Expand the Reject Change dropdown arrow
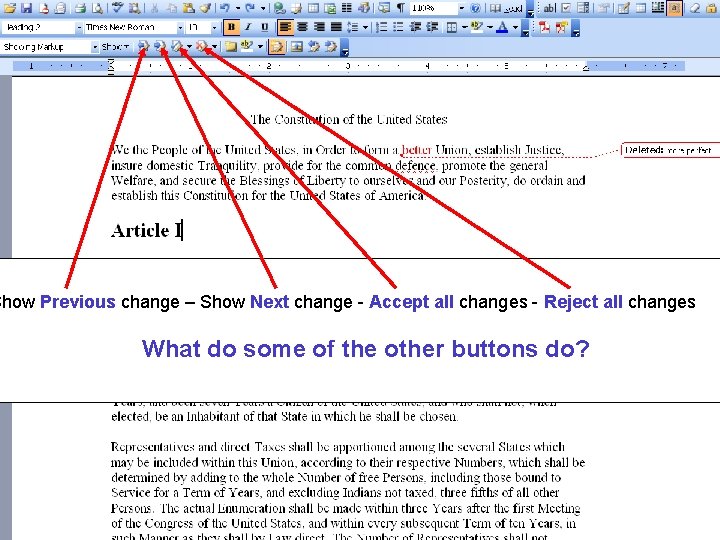720x540 pixels. (214, 46)
